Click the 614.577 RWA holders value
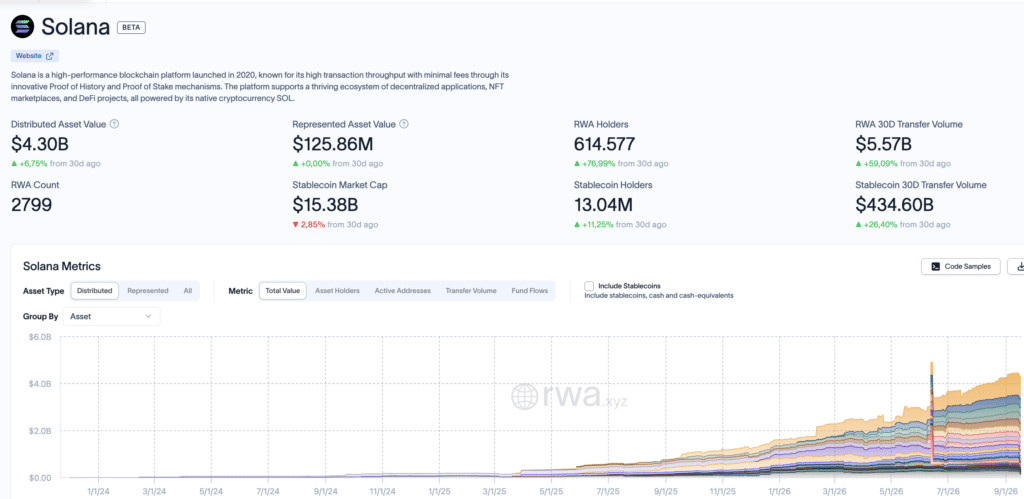Image resolution: width=1024 pixels, height=499 pixels. point(604,144)
